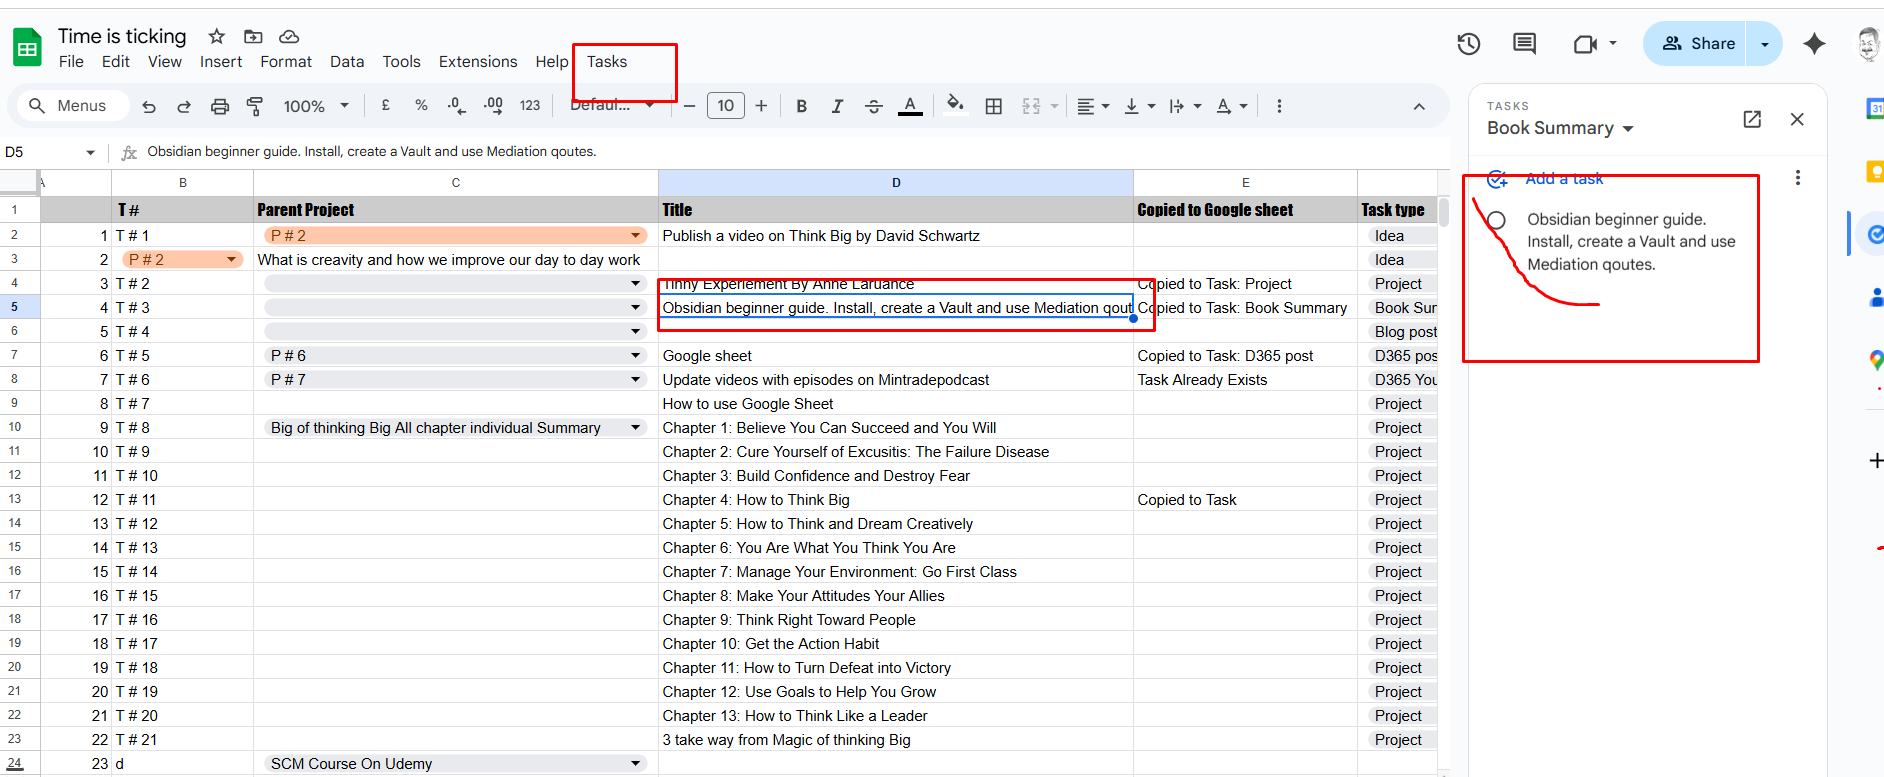The image size is (1884, 777).
Task: Expand the Book Summary task list dropdown
Action: 1628,129
